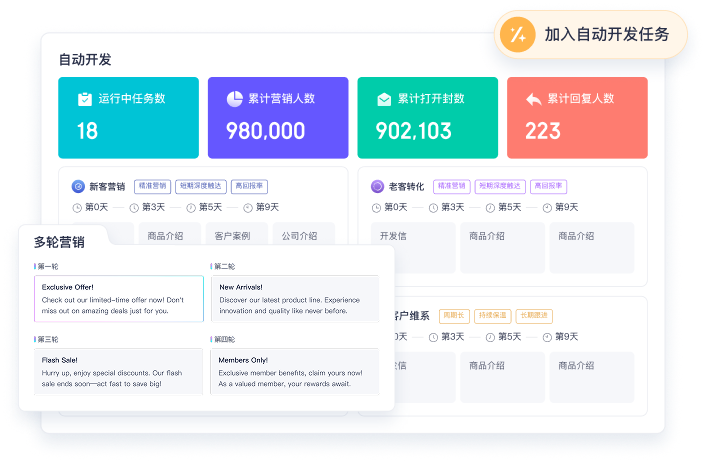Click the purple 高回报率 tag in 老客转化

pyautogui.click(x=548, y=186)
